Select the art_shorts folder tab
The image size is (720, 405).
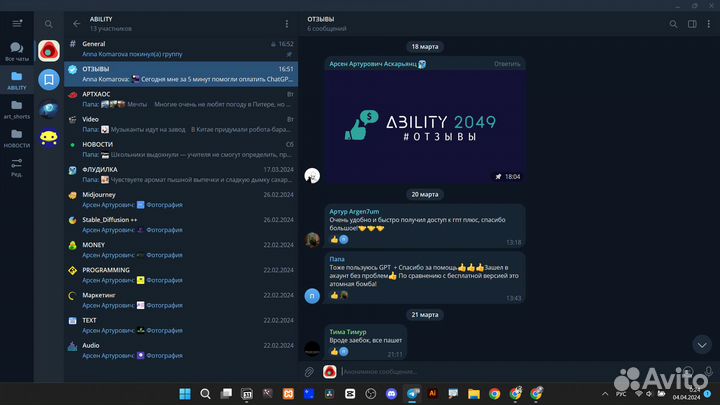[17, 109]
